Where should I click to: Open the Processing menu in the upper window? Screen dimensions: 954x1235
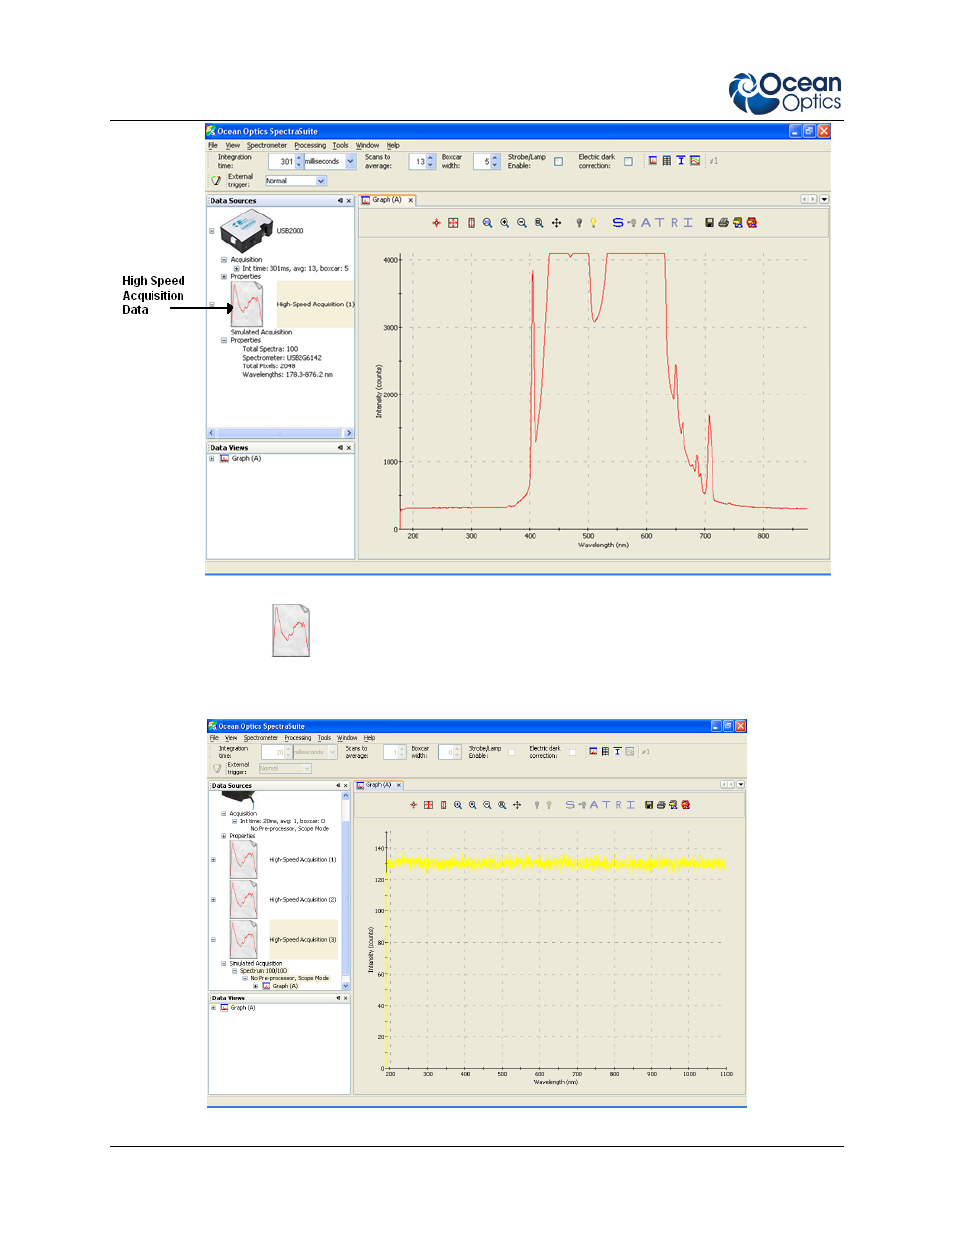310,145
